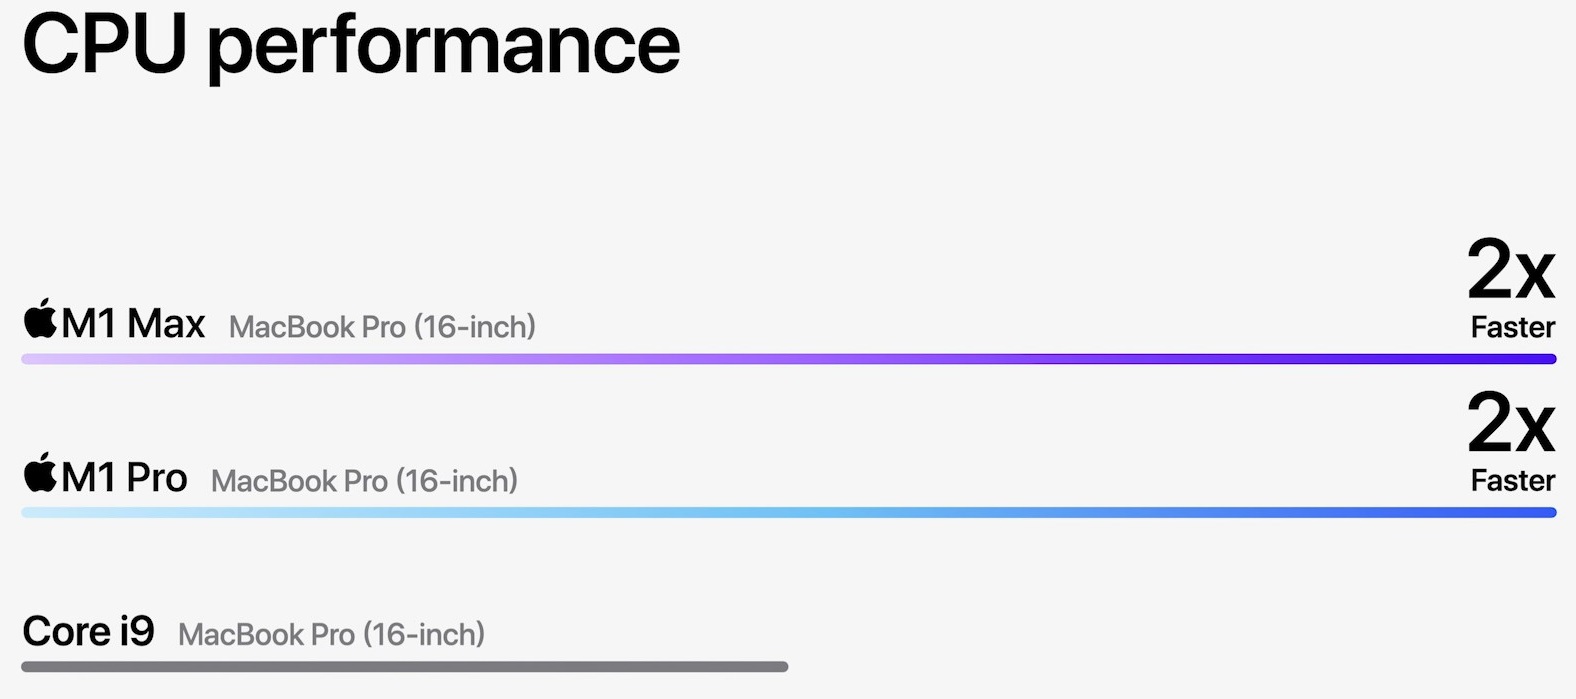Click the M1 Max chip label
Image resolution: width=1576 pixels, height=699 pixels.
[133, 324]
